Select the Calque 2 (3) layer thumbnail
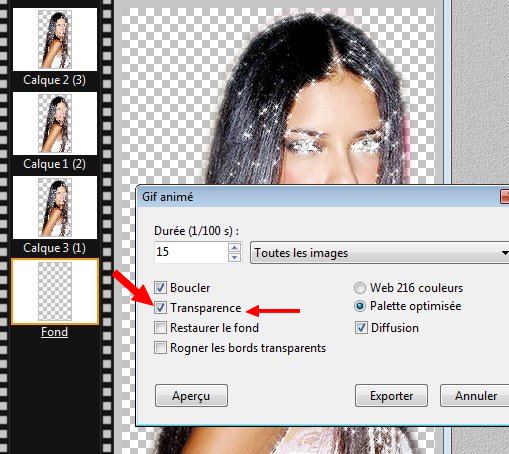Image resolution: width=509 pixels, height=454 pixels. (55, 39)
